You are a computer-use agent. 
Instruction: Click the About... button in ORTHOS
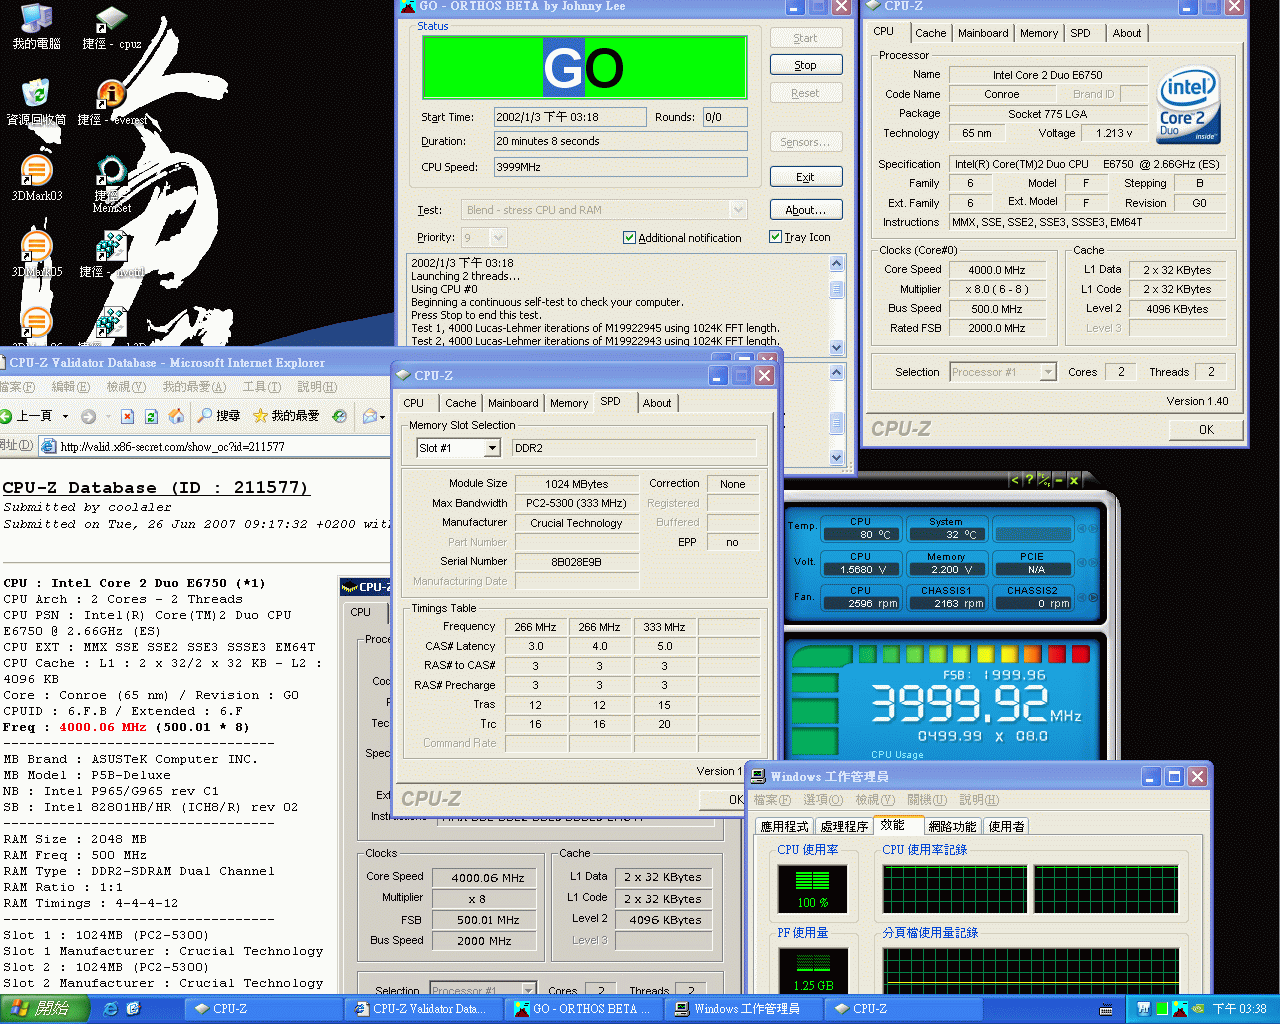pyautogui.click(x=806, y=210)
